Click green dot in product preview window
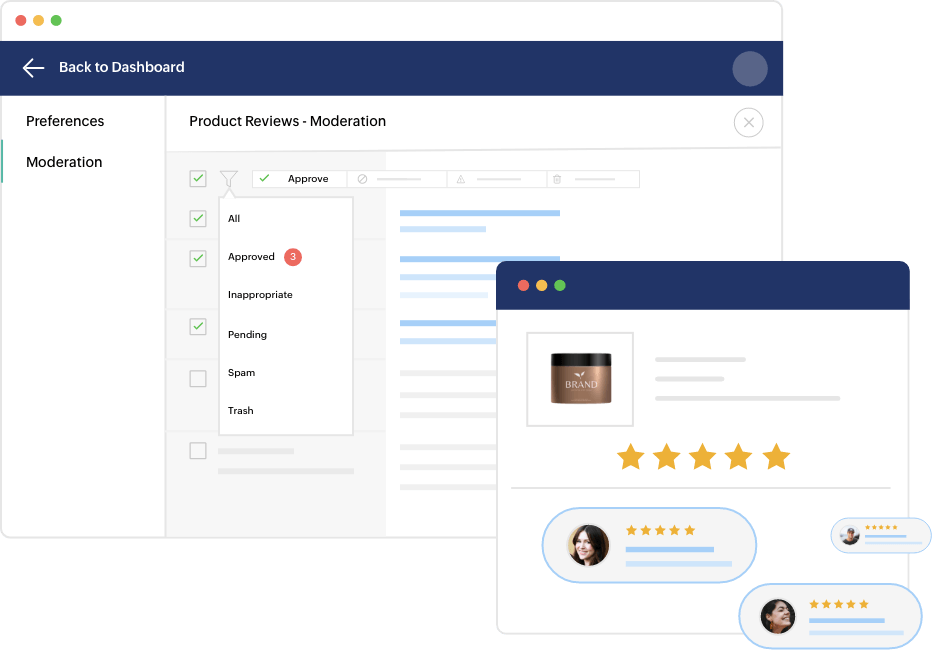932x650 pixels. 560,286
